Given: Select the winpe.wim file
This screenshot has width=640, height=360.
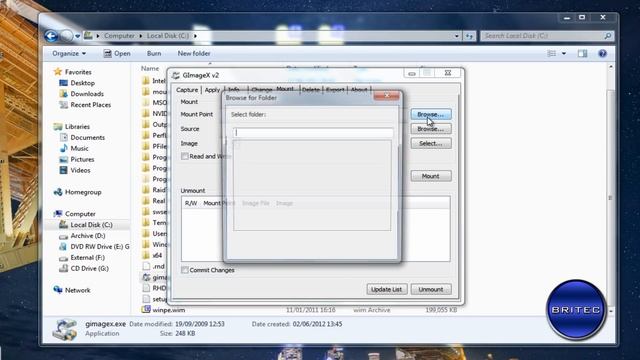Looking at the screenshot, I should pos(169,310).
